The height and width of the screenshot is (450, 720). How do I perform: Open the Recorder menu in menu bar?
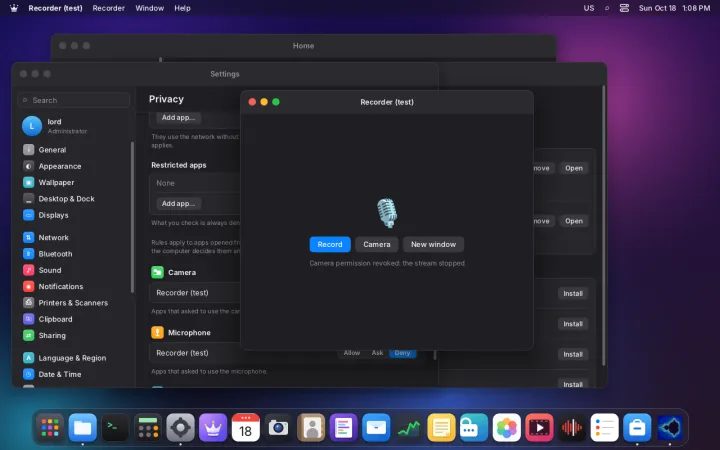pyautogui.click(x=108, y=8)
